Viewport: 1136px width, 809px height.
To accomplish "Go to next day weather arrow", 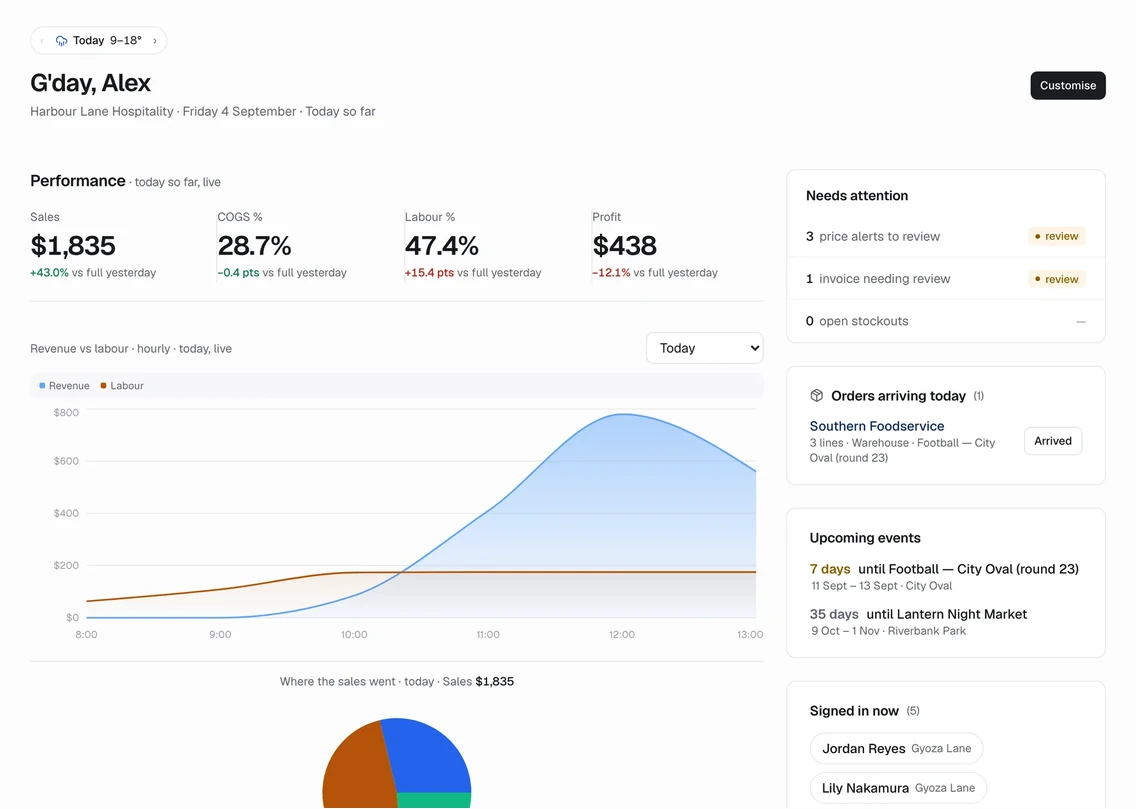I will tap(154, 41).
